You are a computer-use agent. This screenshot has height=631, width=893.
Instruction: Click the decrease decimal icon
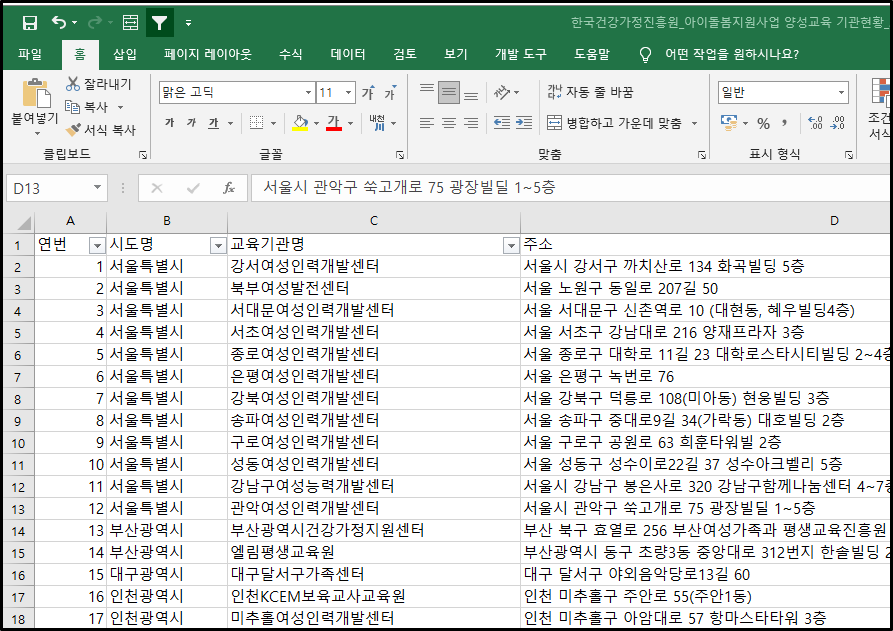pos(838,123)
